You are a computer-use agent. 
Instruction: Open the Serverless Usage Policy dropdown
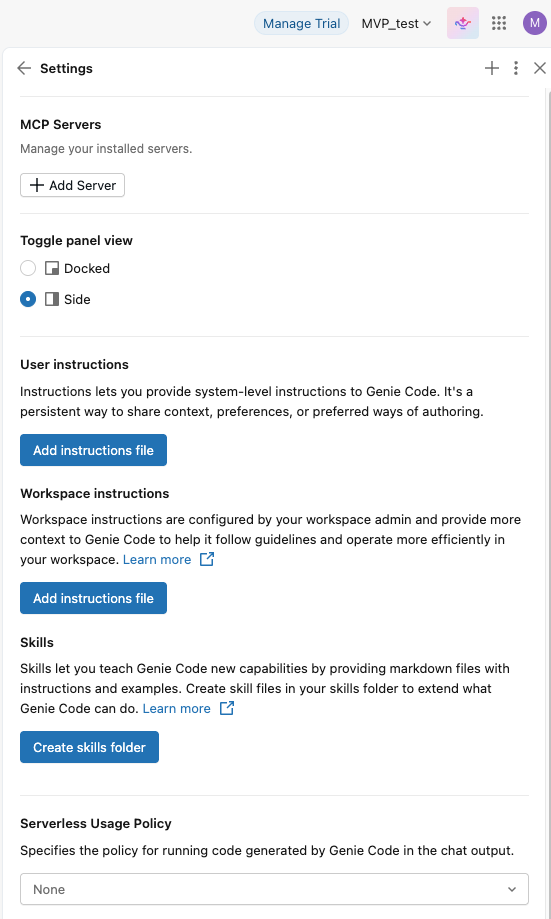tap(274, 889)
